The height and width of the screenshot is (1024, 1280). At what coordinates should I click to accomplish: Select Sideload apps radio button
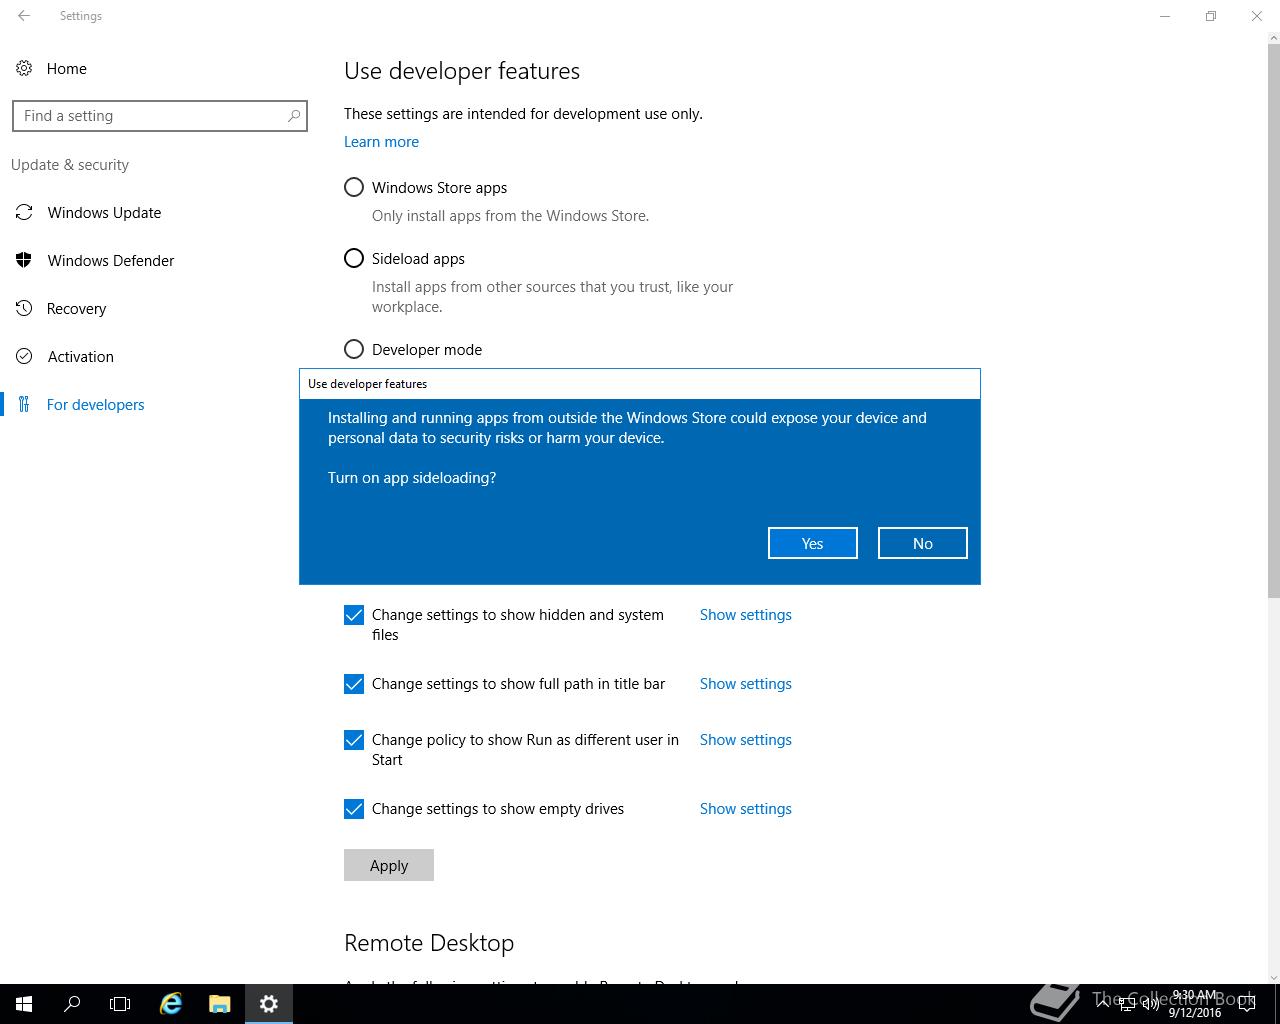tap(354, 259)
